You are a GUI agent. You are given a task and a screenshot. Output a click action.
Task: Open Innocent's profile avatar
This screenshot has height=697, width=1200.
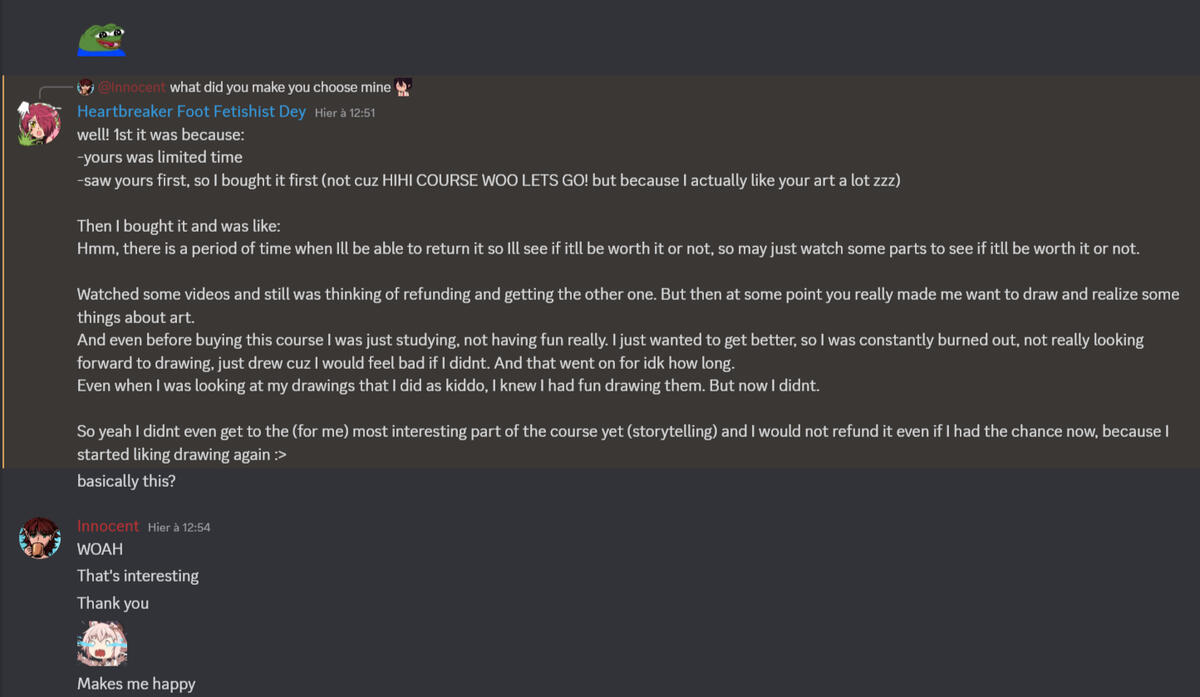40,538
